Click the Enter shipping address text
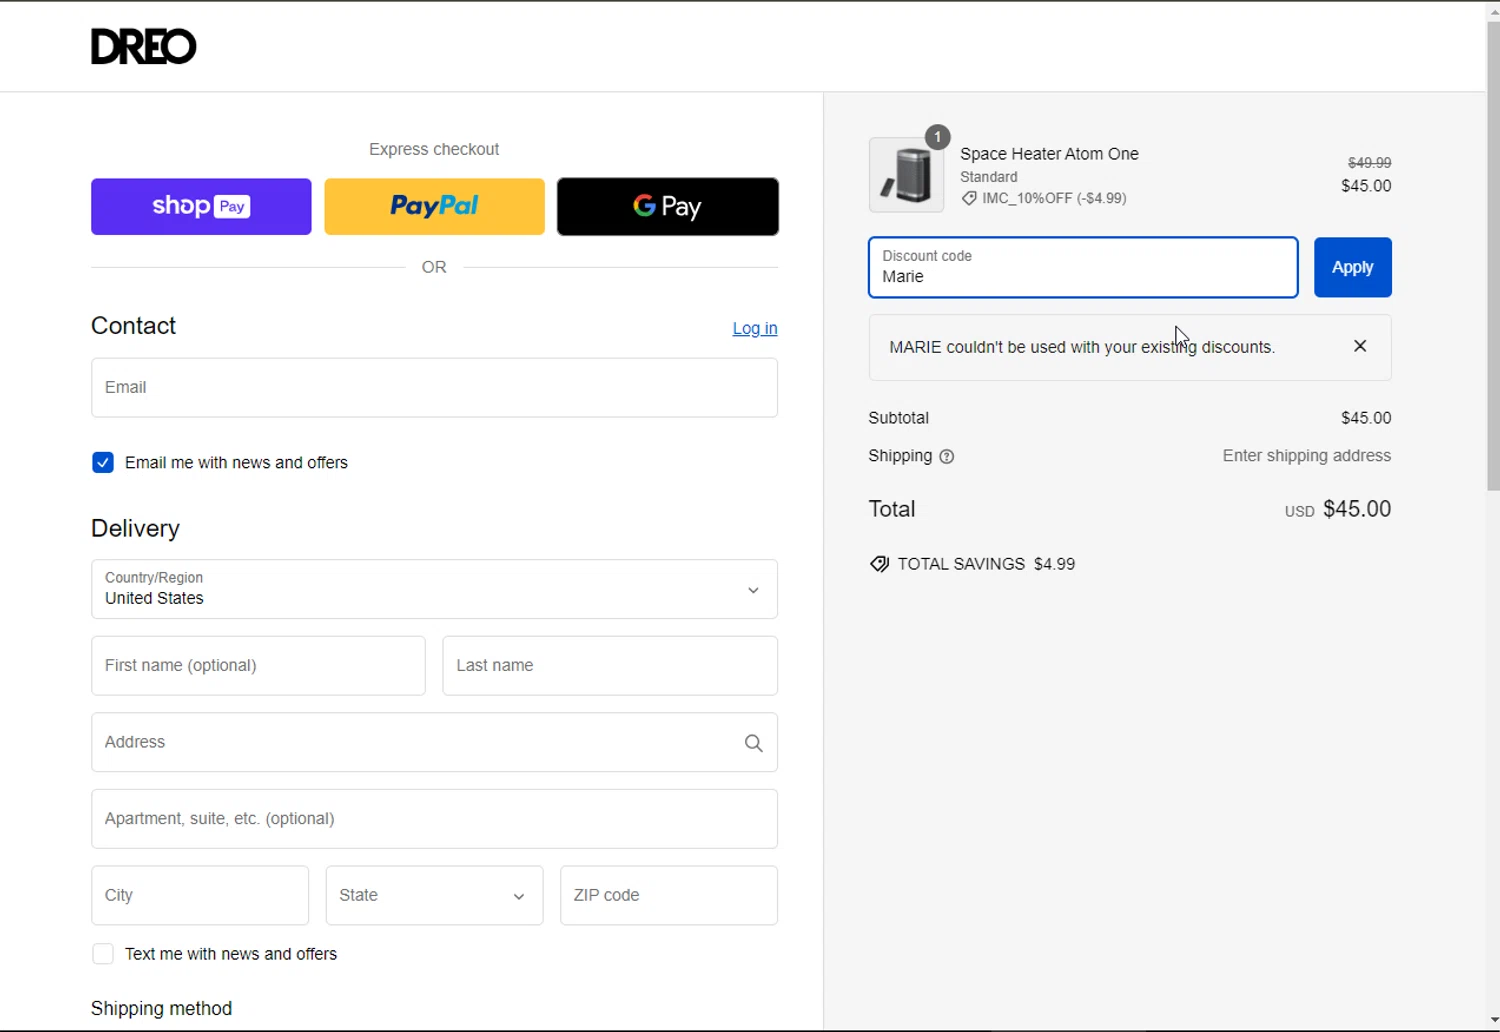 coord(1306,456)
